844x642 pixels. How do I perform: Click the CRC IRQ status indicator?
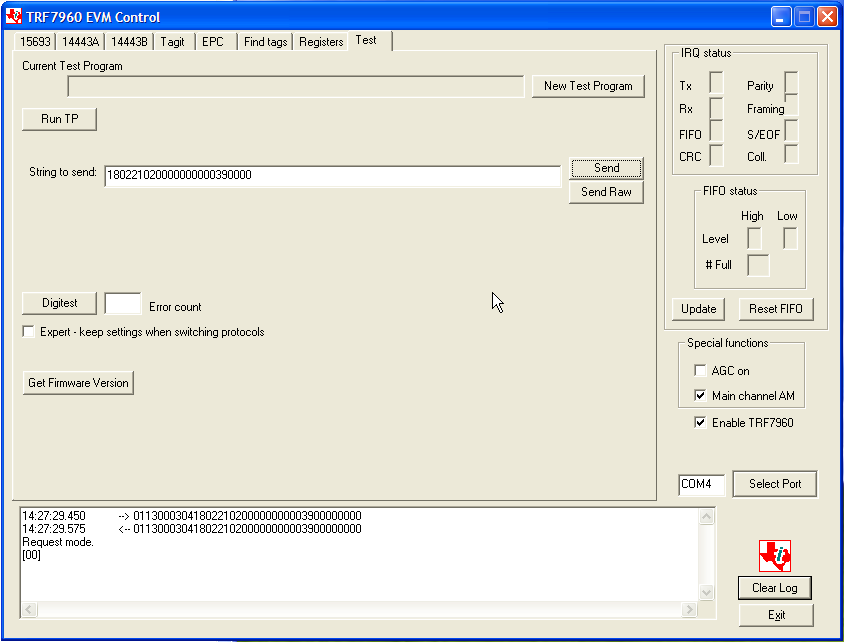click(x=716, y=155)
